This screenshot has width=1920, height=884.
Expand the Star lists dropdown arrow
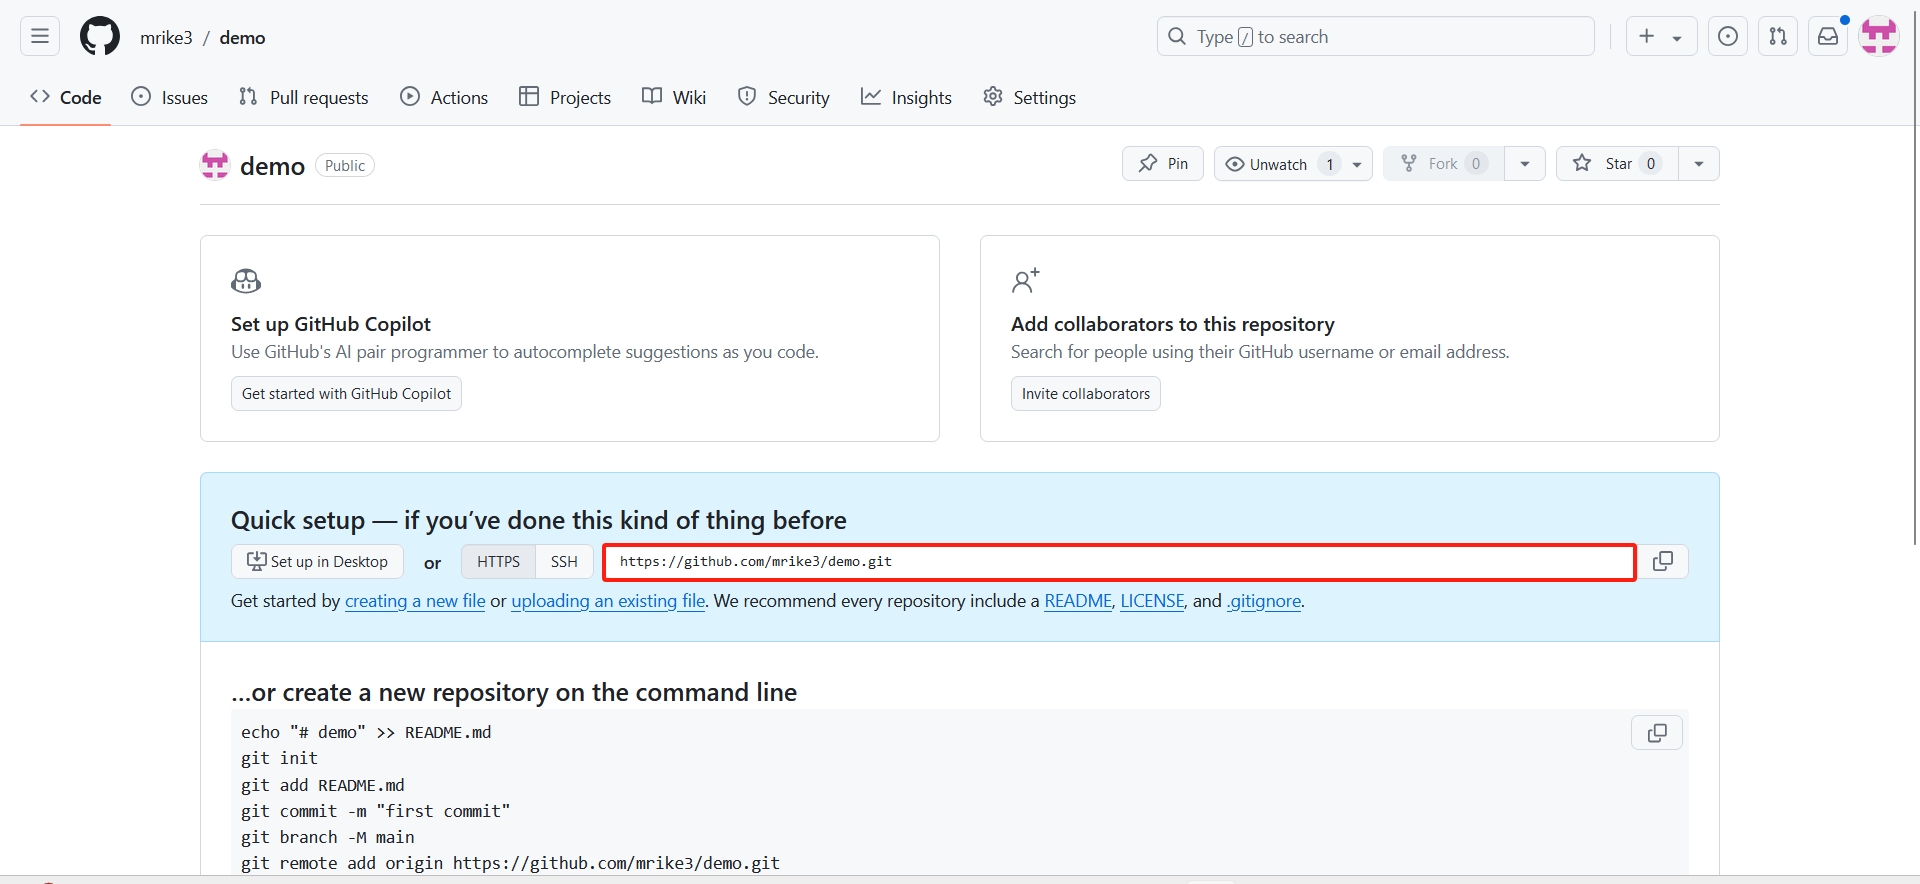[1698, 164]
